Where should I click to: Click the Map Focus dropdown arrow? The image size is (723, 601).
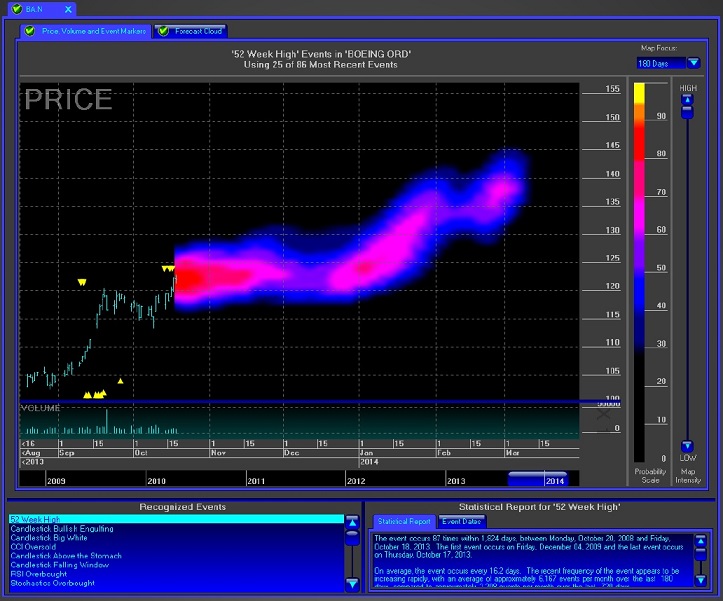click(693, 63)
